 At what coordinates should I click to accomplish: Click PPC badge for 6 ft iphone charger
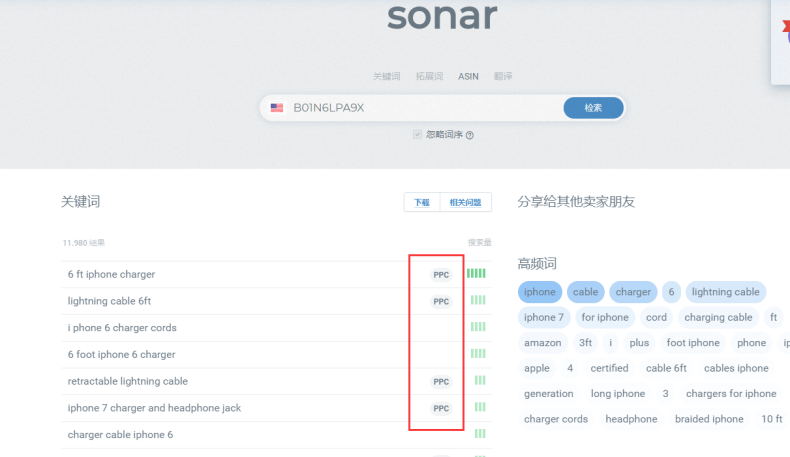point(441,274)
